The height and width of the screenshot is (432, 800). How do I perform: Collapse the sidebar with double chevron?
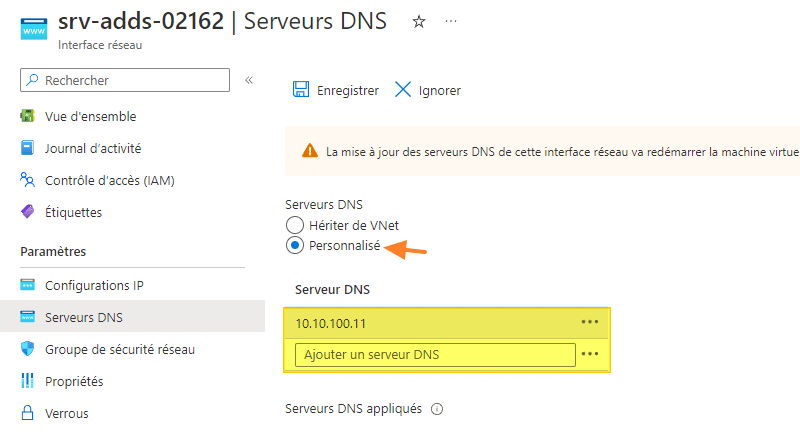[249, 80]
